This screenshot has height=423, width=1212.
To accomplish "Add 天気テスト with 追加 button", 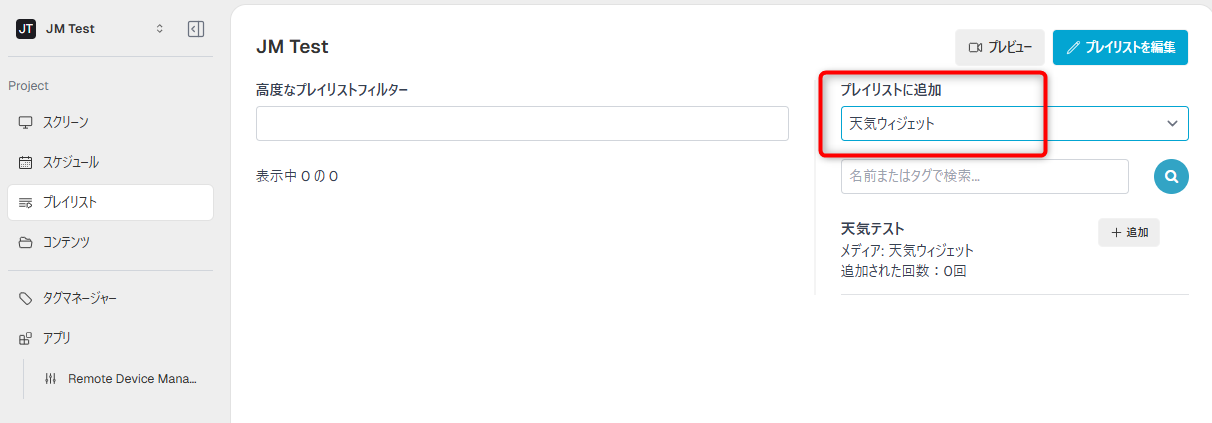I will click(x=1129, y=232).
